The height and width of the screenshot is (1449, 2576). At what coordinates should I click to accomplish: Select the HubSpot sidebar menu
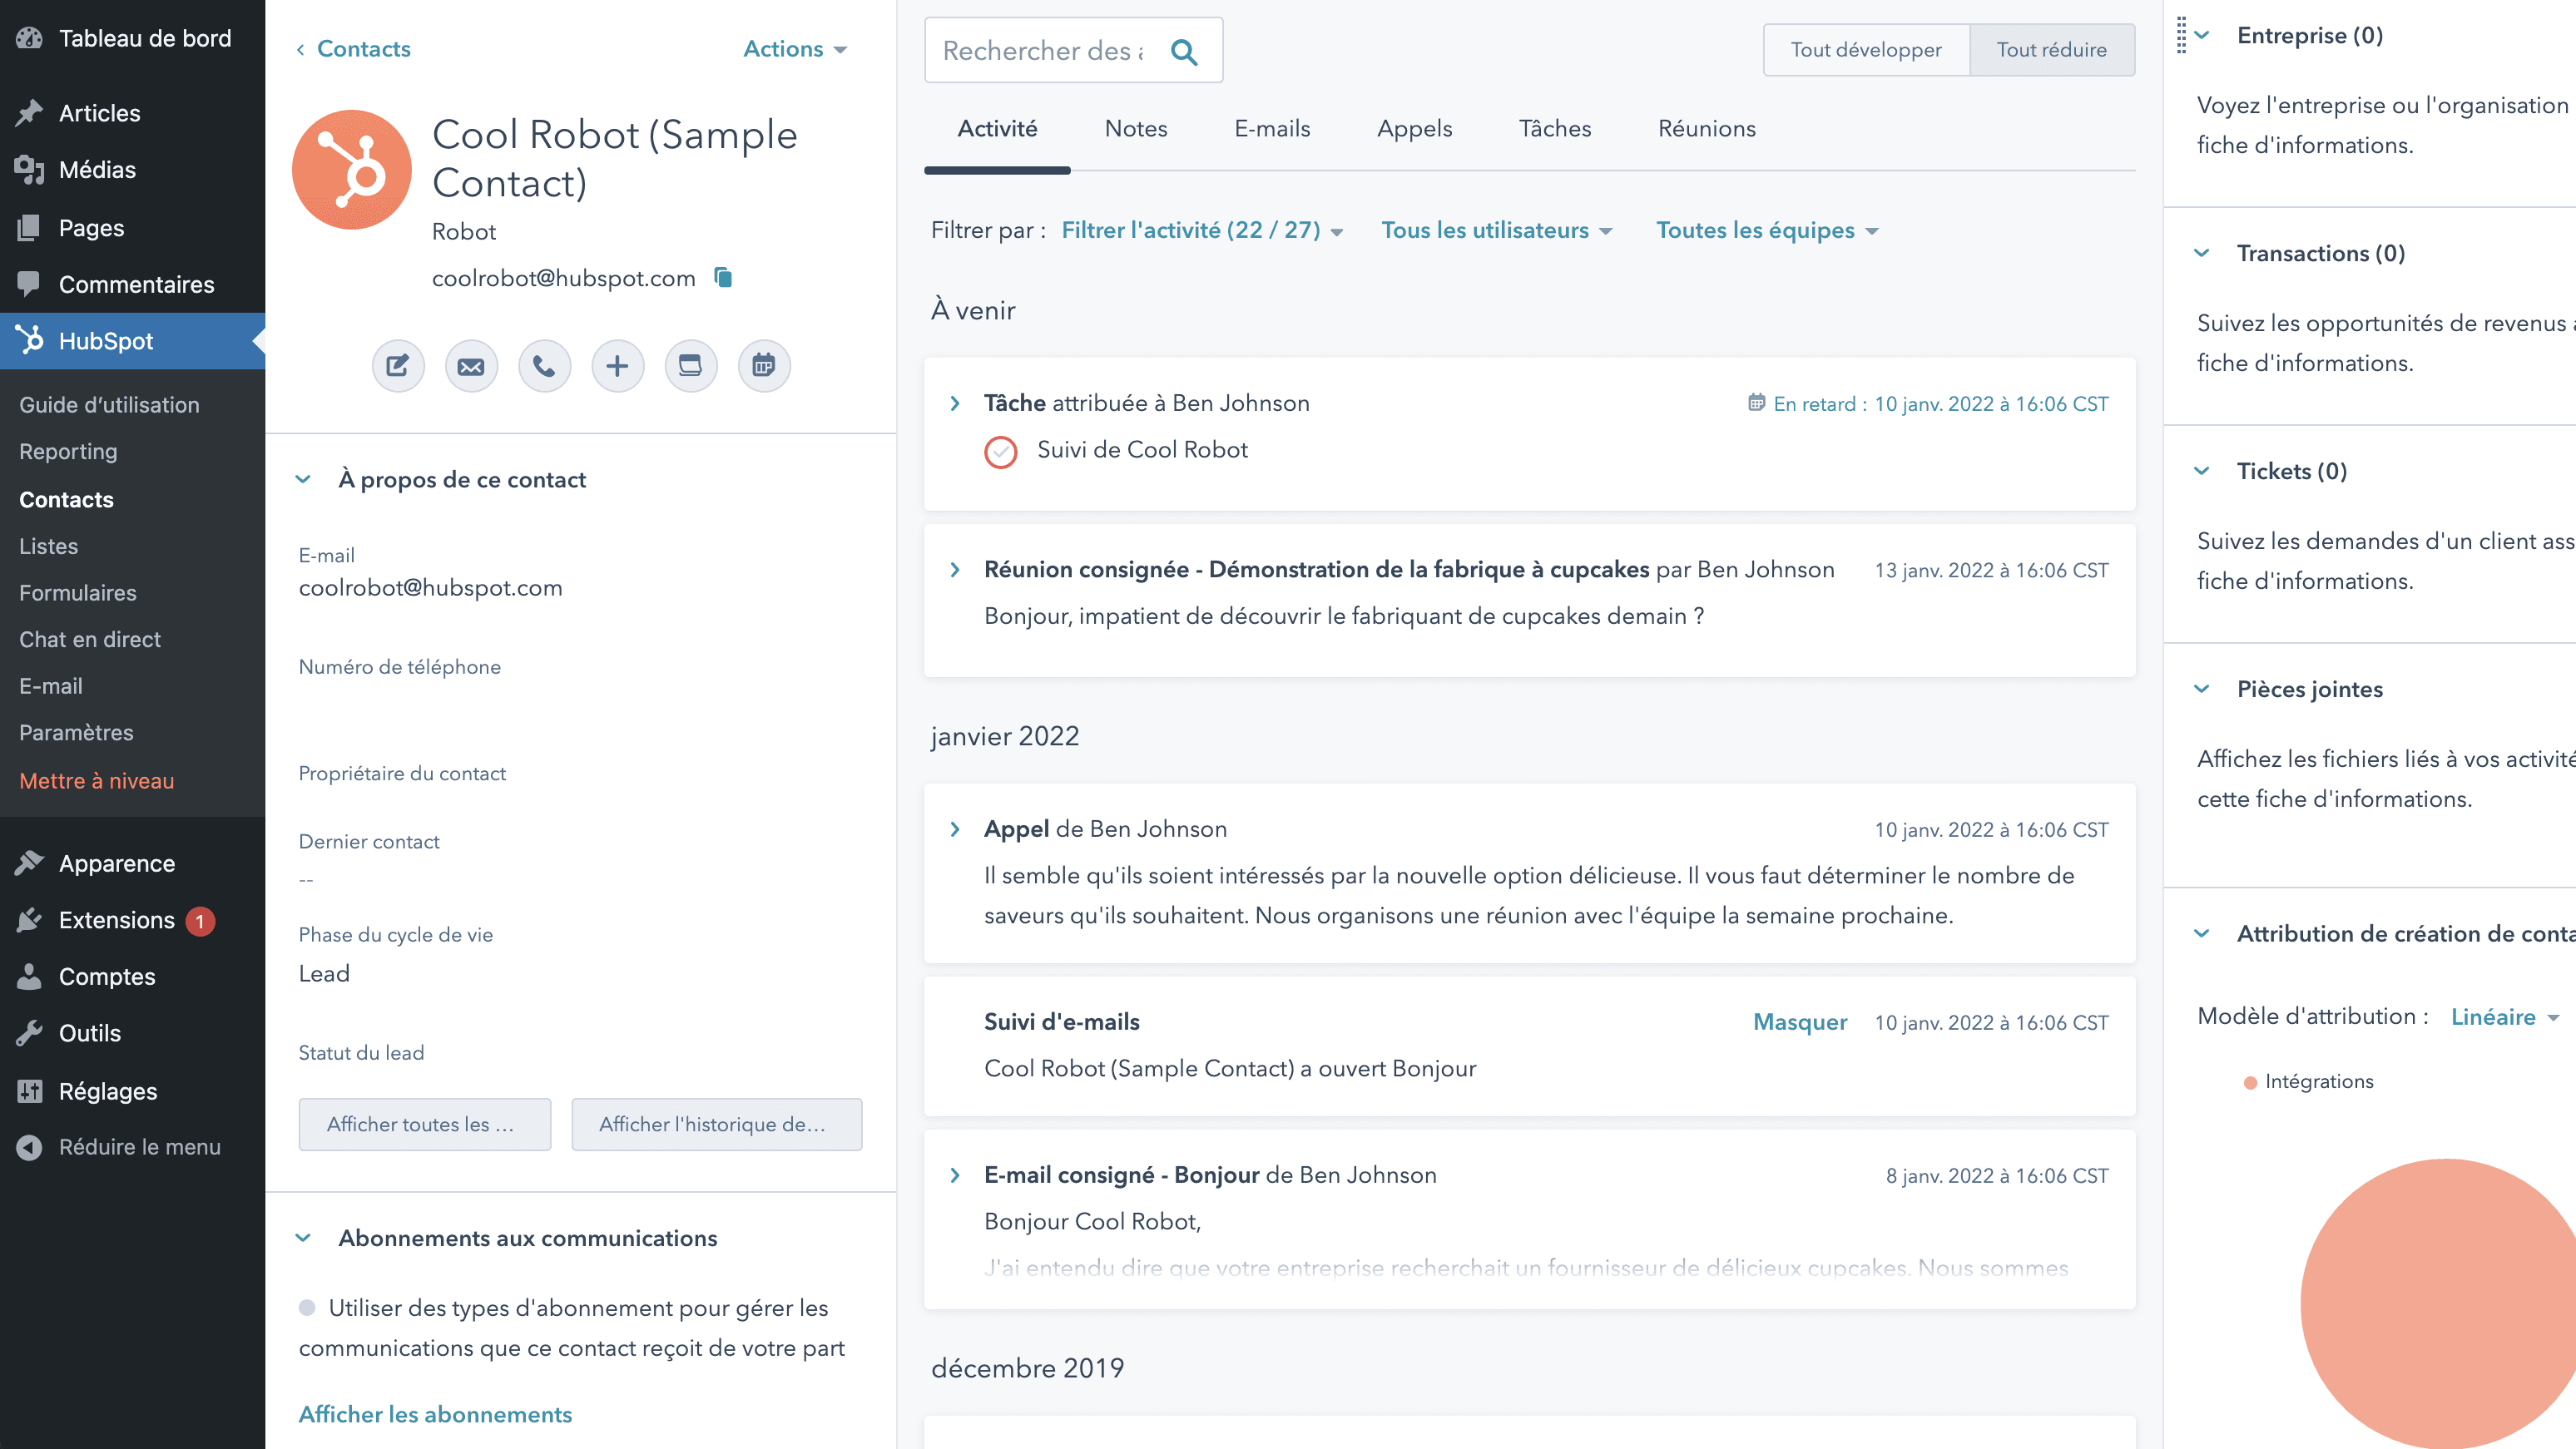(x=132, y=341)
